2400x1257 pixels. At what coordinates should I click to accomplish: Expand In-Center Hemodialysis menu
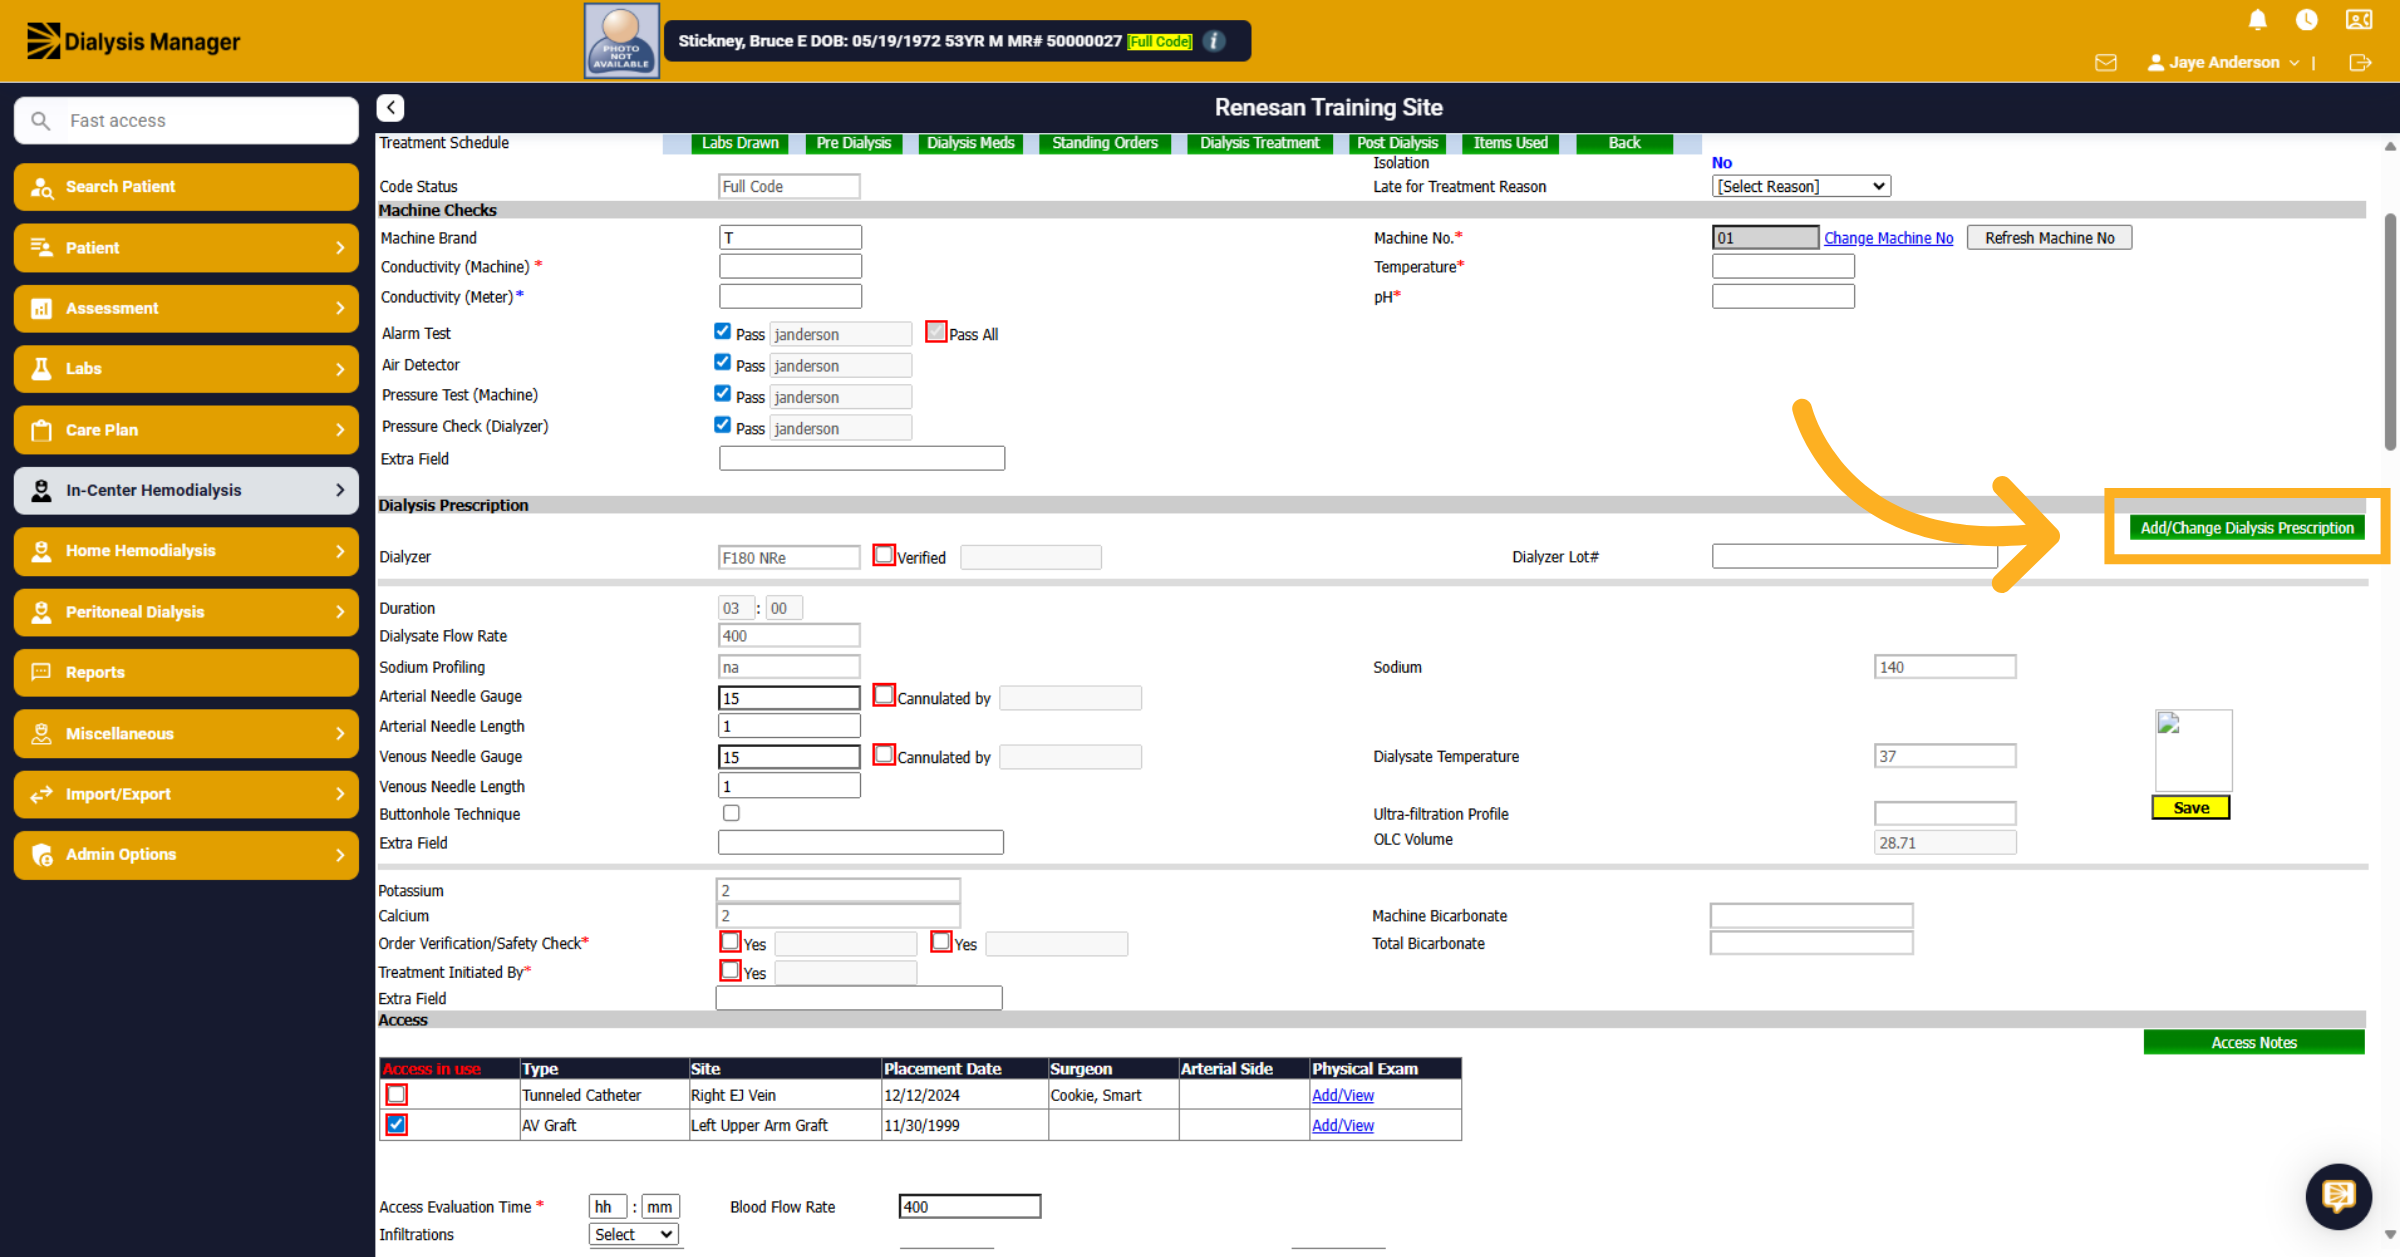(x=186, y=490)
